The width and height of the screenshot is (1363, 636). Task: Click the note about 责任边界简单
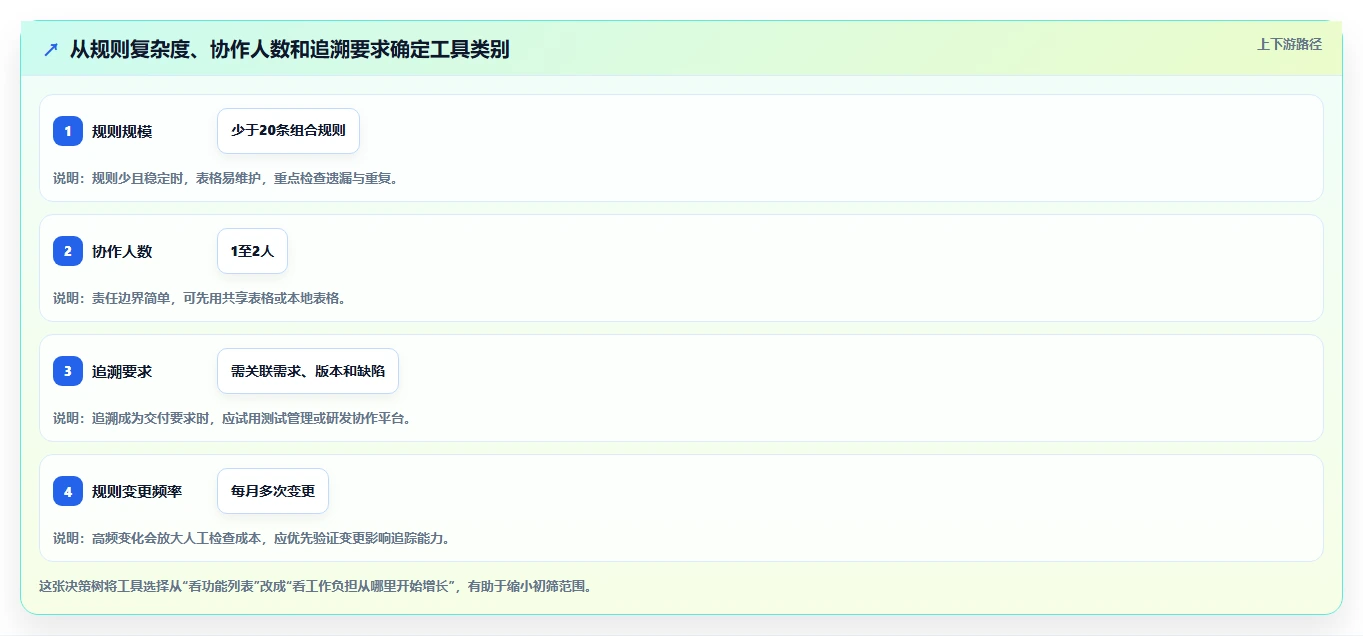click(x=199, y=298)
